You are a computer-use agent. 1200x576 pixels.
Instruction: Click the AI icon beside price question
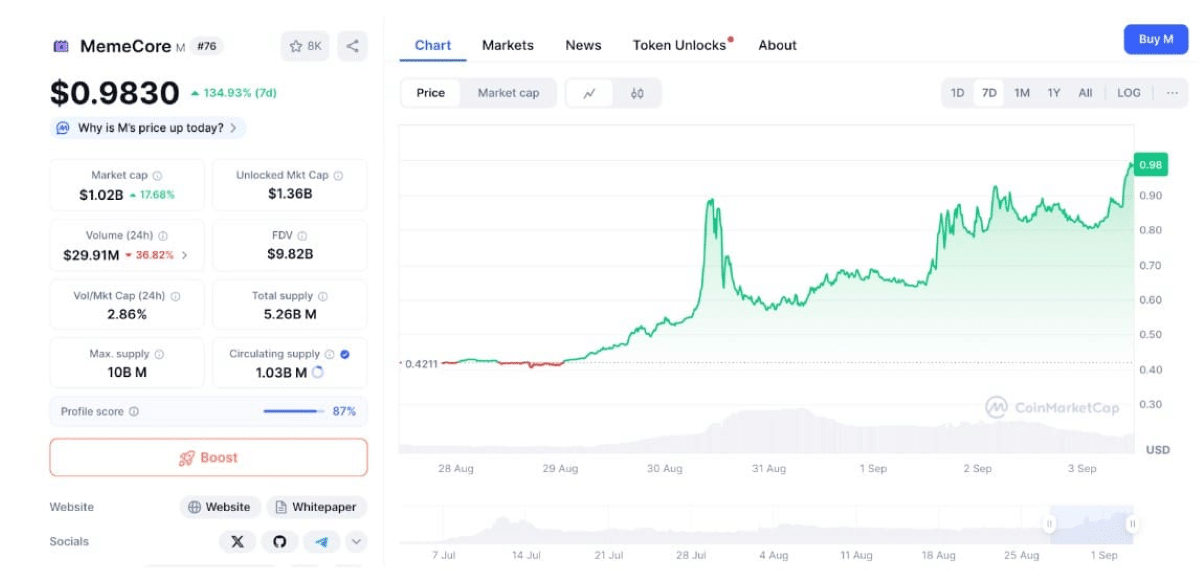(x=63, y=128)
